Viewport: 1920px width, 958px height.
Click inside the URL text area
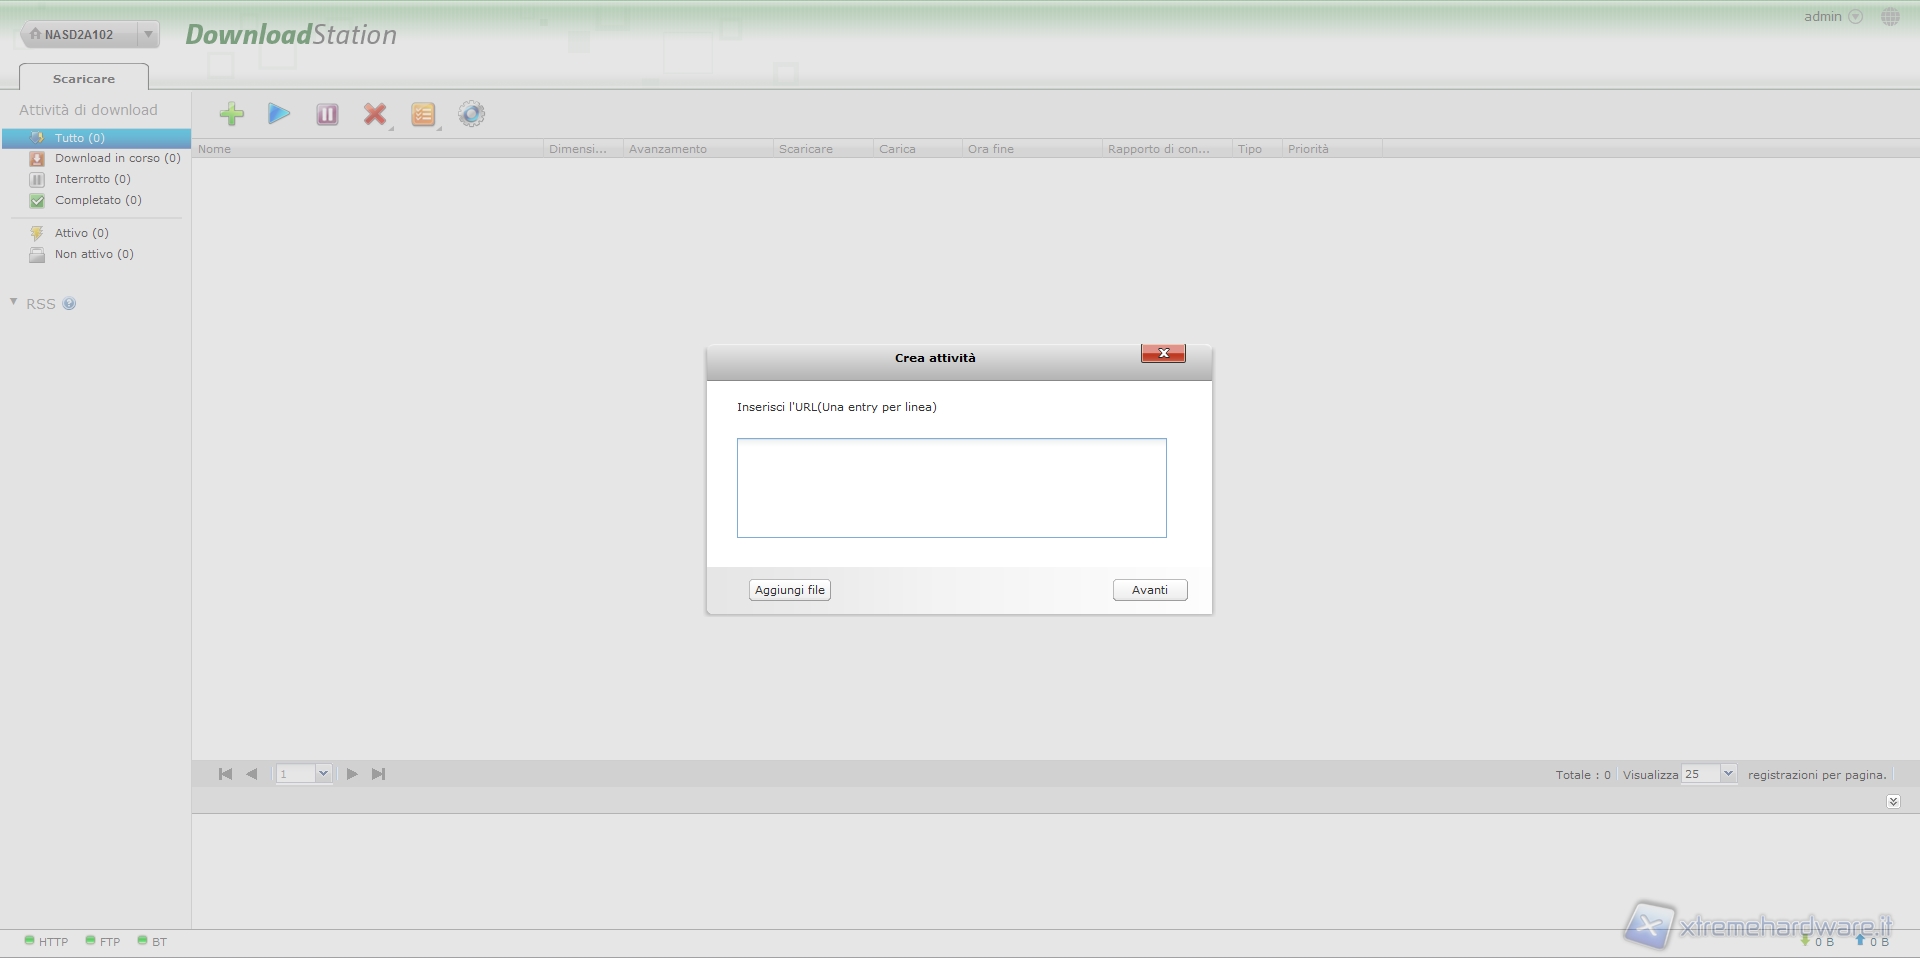(951, 487)
